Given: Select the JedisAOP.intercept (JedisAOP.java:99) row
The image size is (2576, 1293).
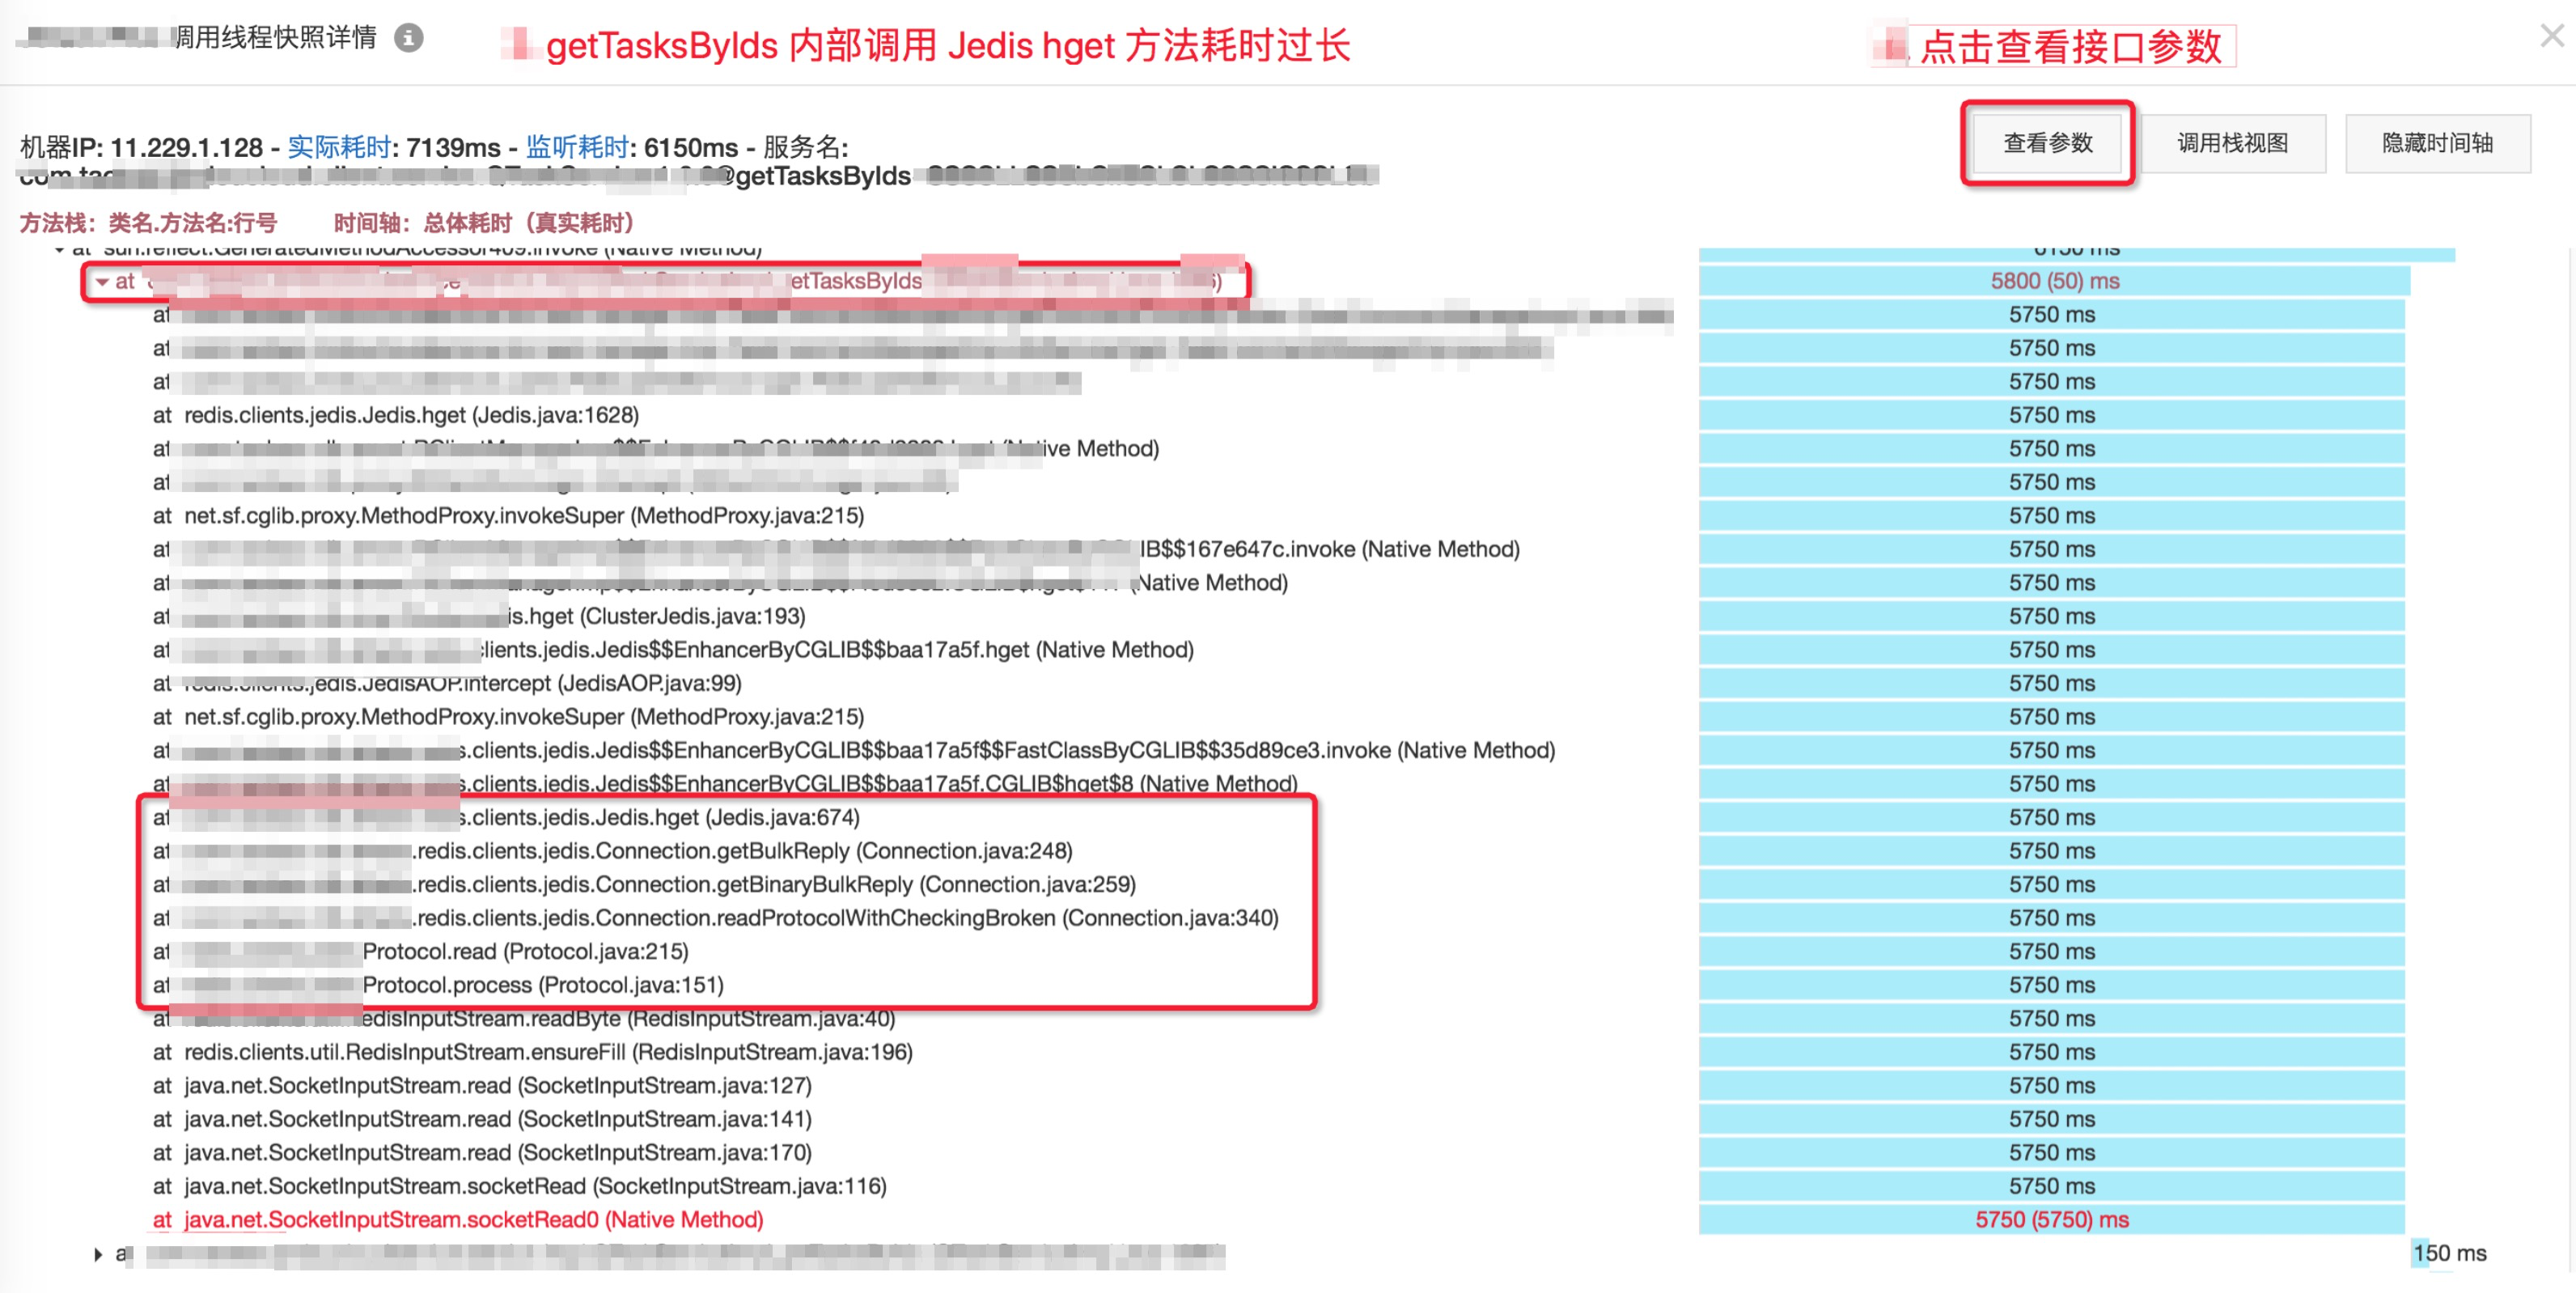Looking at the screenshot, I should (447, 683).
